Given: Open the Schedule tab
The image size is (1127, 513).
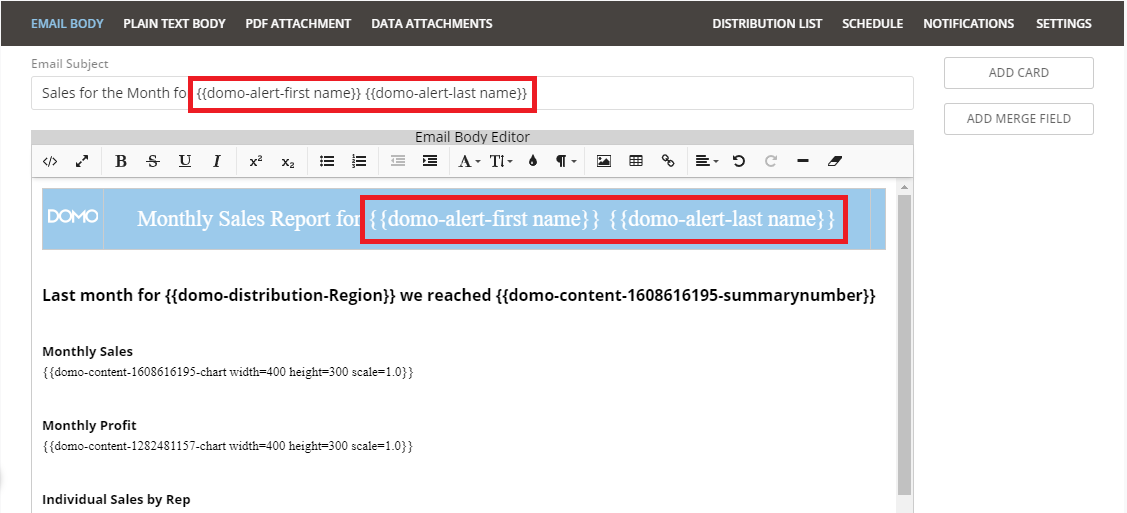Looking at the screenshot, I should [x=873, y=24].
